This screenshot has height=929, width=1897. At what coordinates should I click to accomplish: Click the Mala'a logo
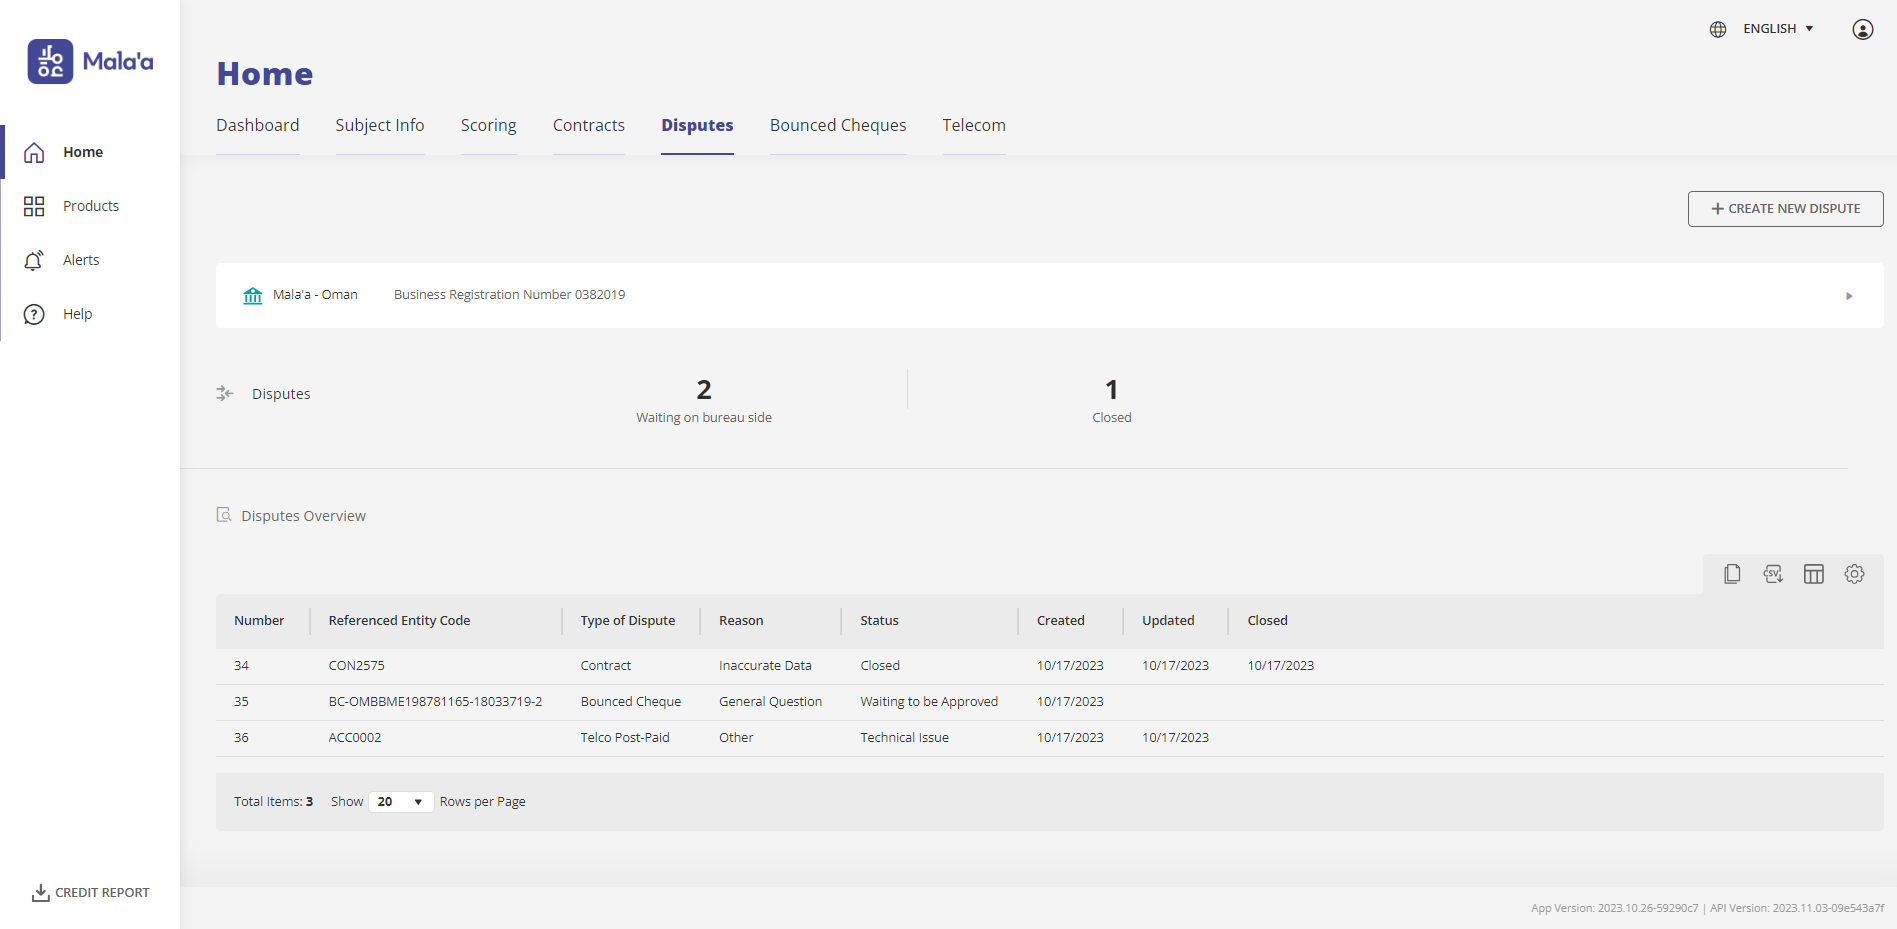(91, 62)
